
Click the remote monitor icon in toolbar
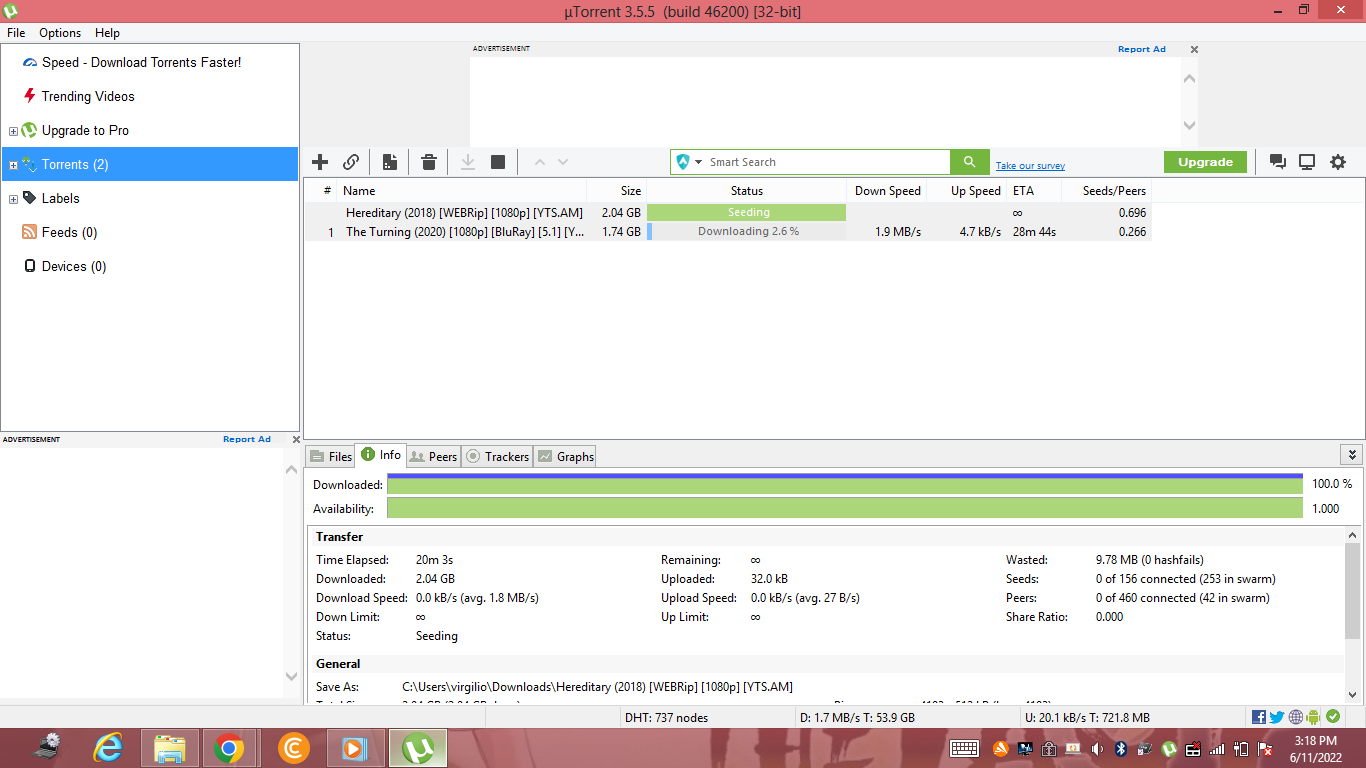[1307, 162]
